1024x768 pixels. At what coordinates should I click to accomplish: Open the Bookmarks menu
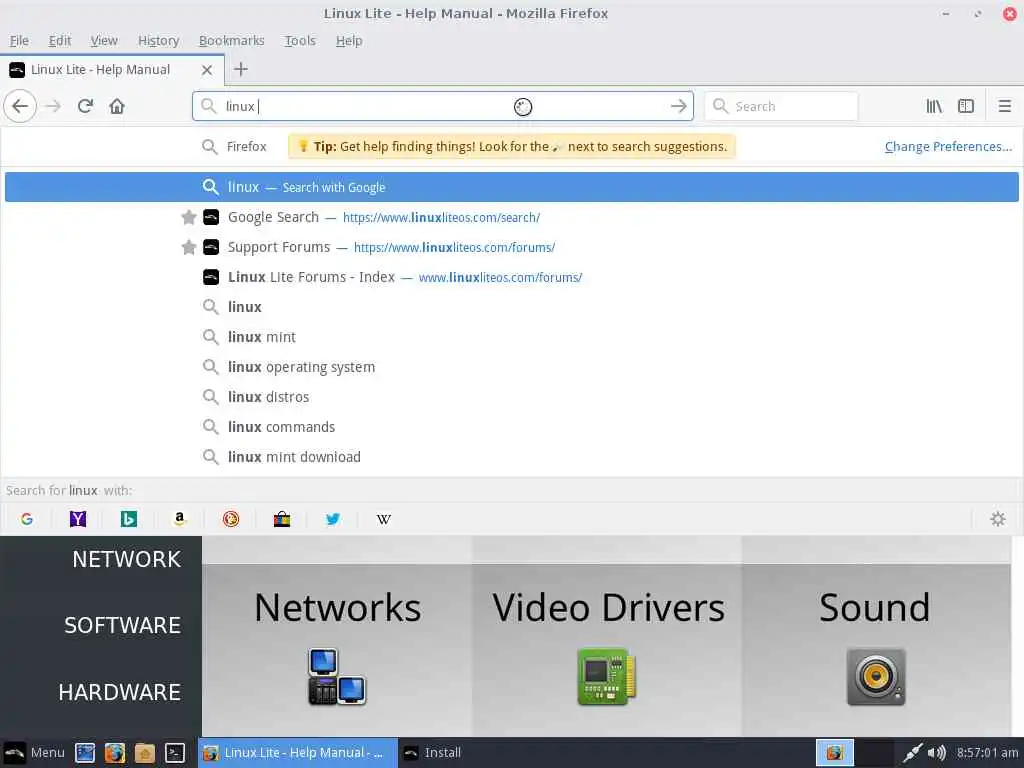[x=231, y=40]
